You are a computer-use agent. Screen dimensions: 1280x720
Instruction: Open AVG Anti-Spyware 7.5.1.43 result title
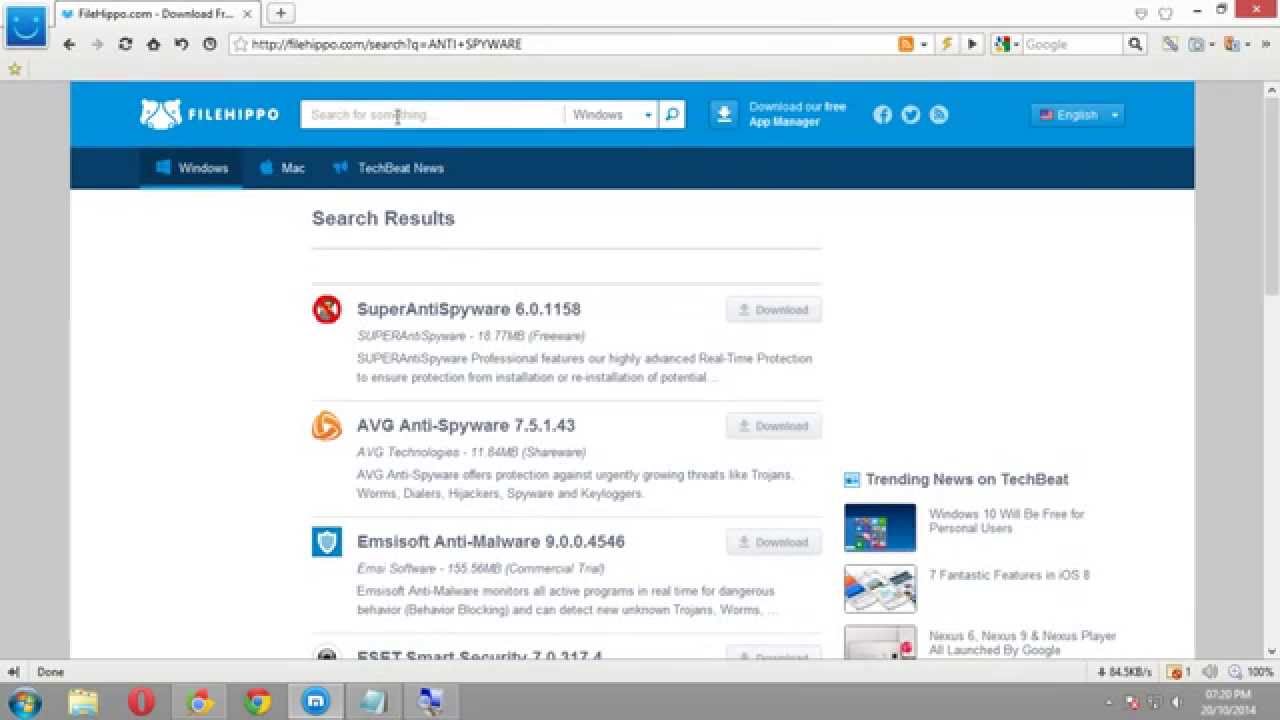point(466,425)
